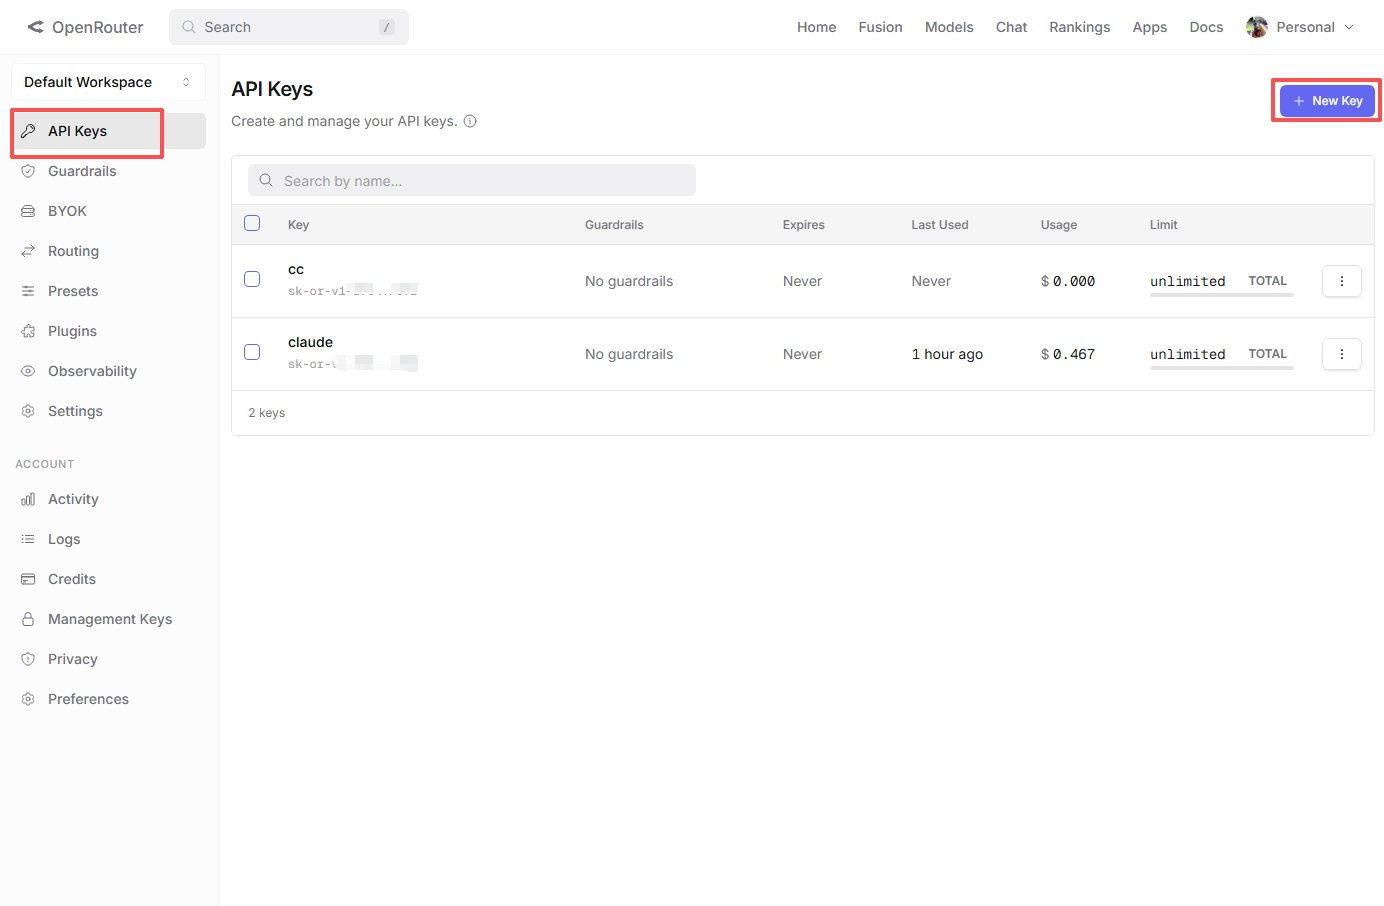Check the box for the claude key
Image resolution: width=1384 pixels, height=906 pixels.
(x=252, y=352)
